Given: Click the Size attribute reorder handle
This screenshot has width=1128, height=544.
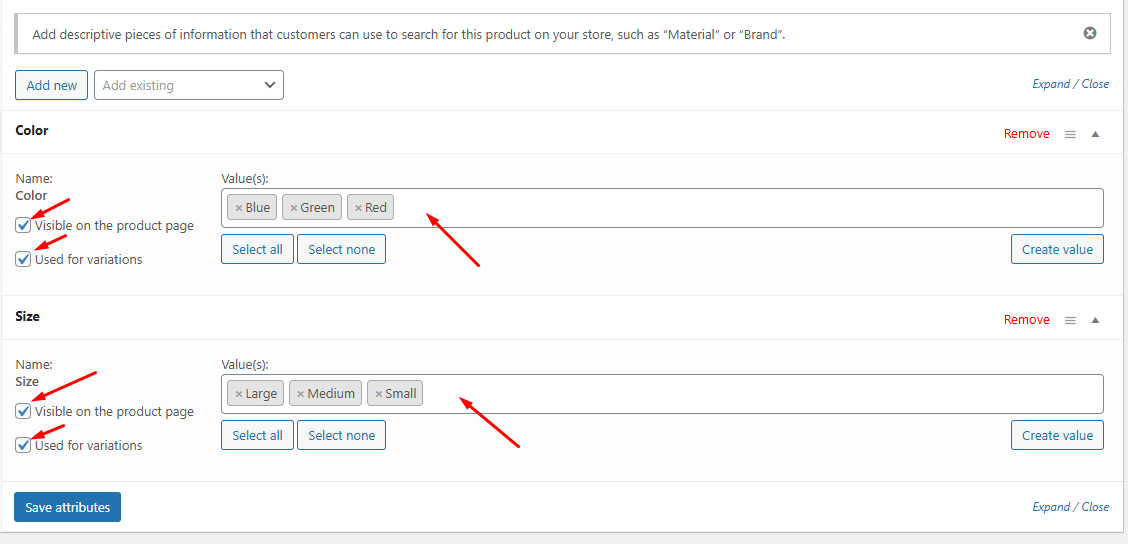Looking at the screenshot, I should (x=1070, y=320).
